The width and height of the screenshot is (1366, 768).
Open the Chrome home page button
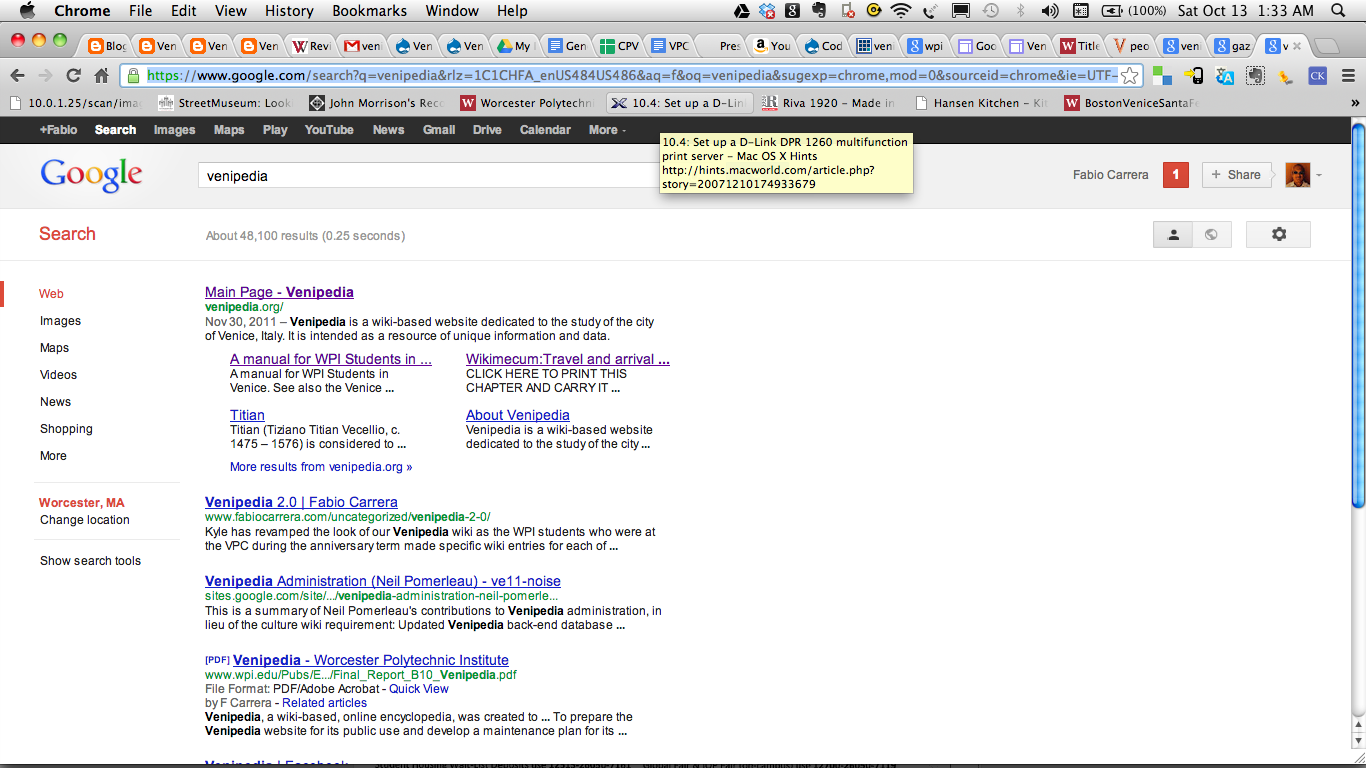coord(101,75)
